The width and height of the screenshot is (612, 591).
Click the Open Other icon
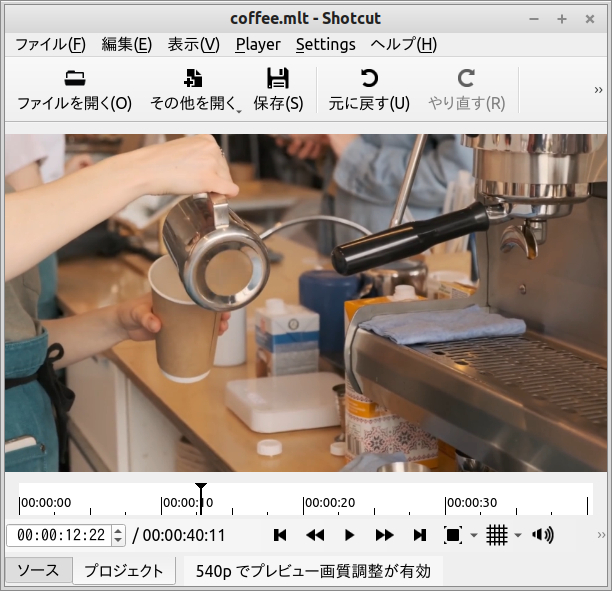(x=194, y=79)
